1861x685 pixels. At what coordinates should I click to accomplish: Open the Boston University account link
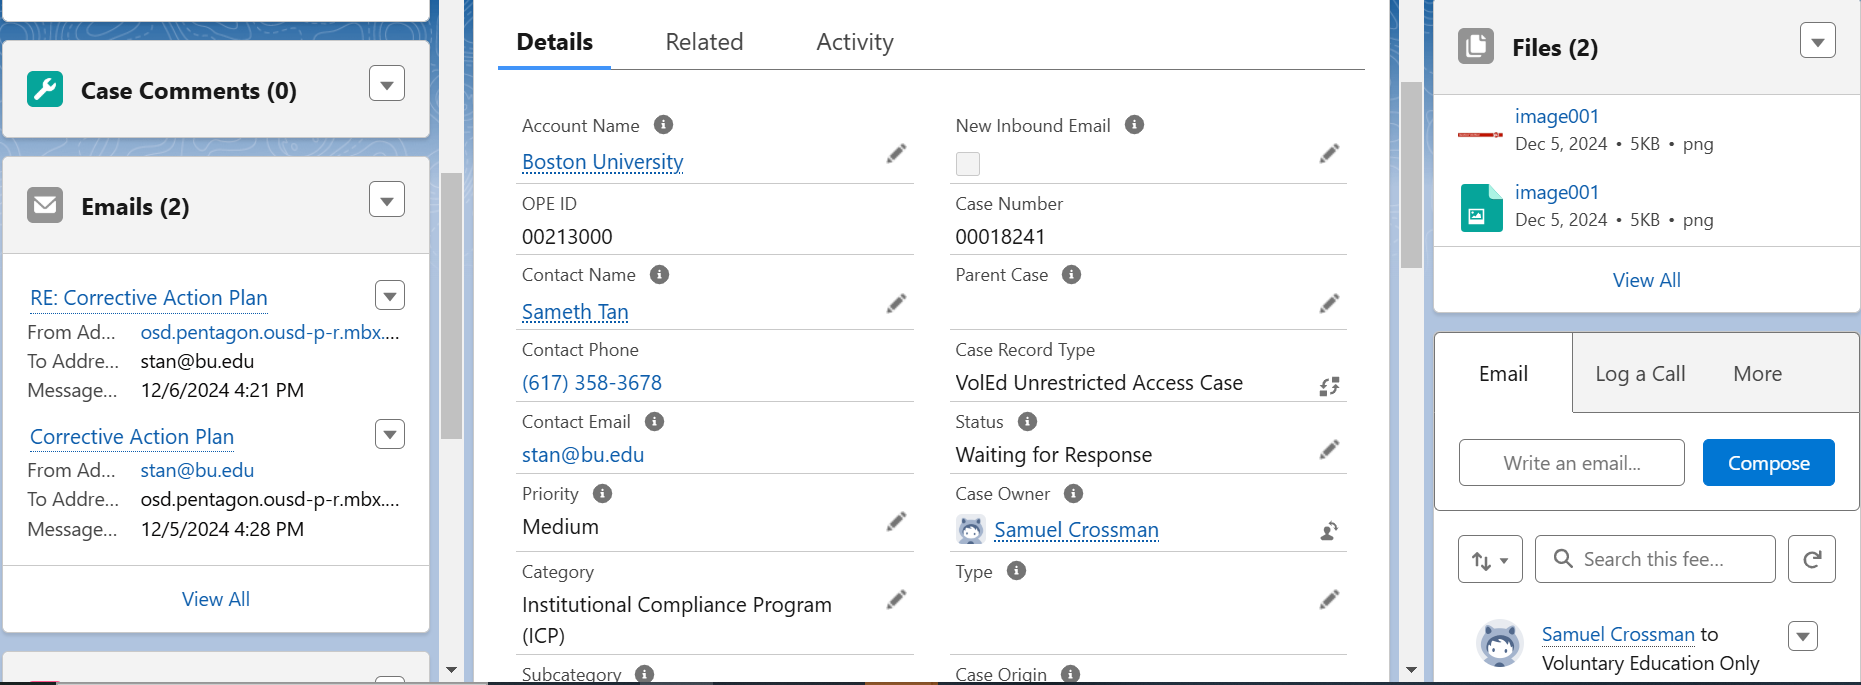pos(602,162)
